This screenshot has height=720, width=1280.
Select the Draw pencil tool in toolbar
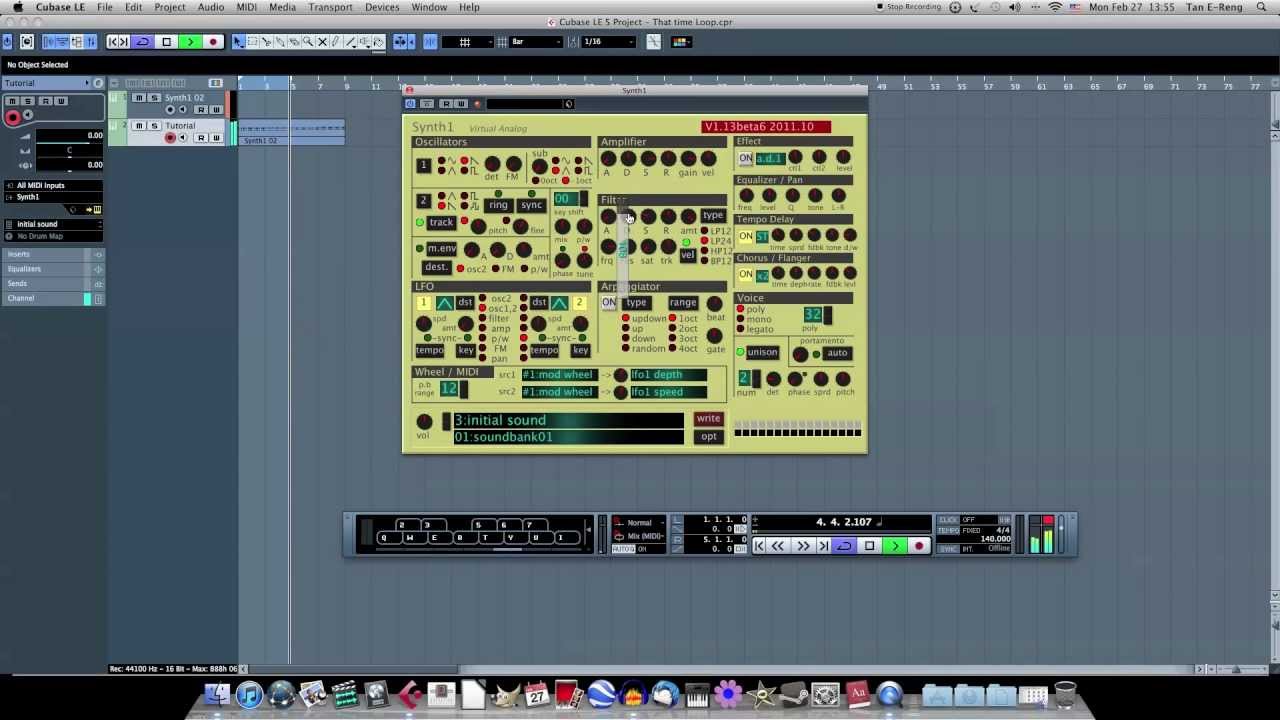336,42
